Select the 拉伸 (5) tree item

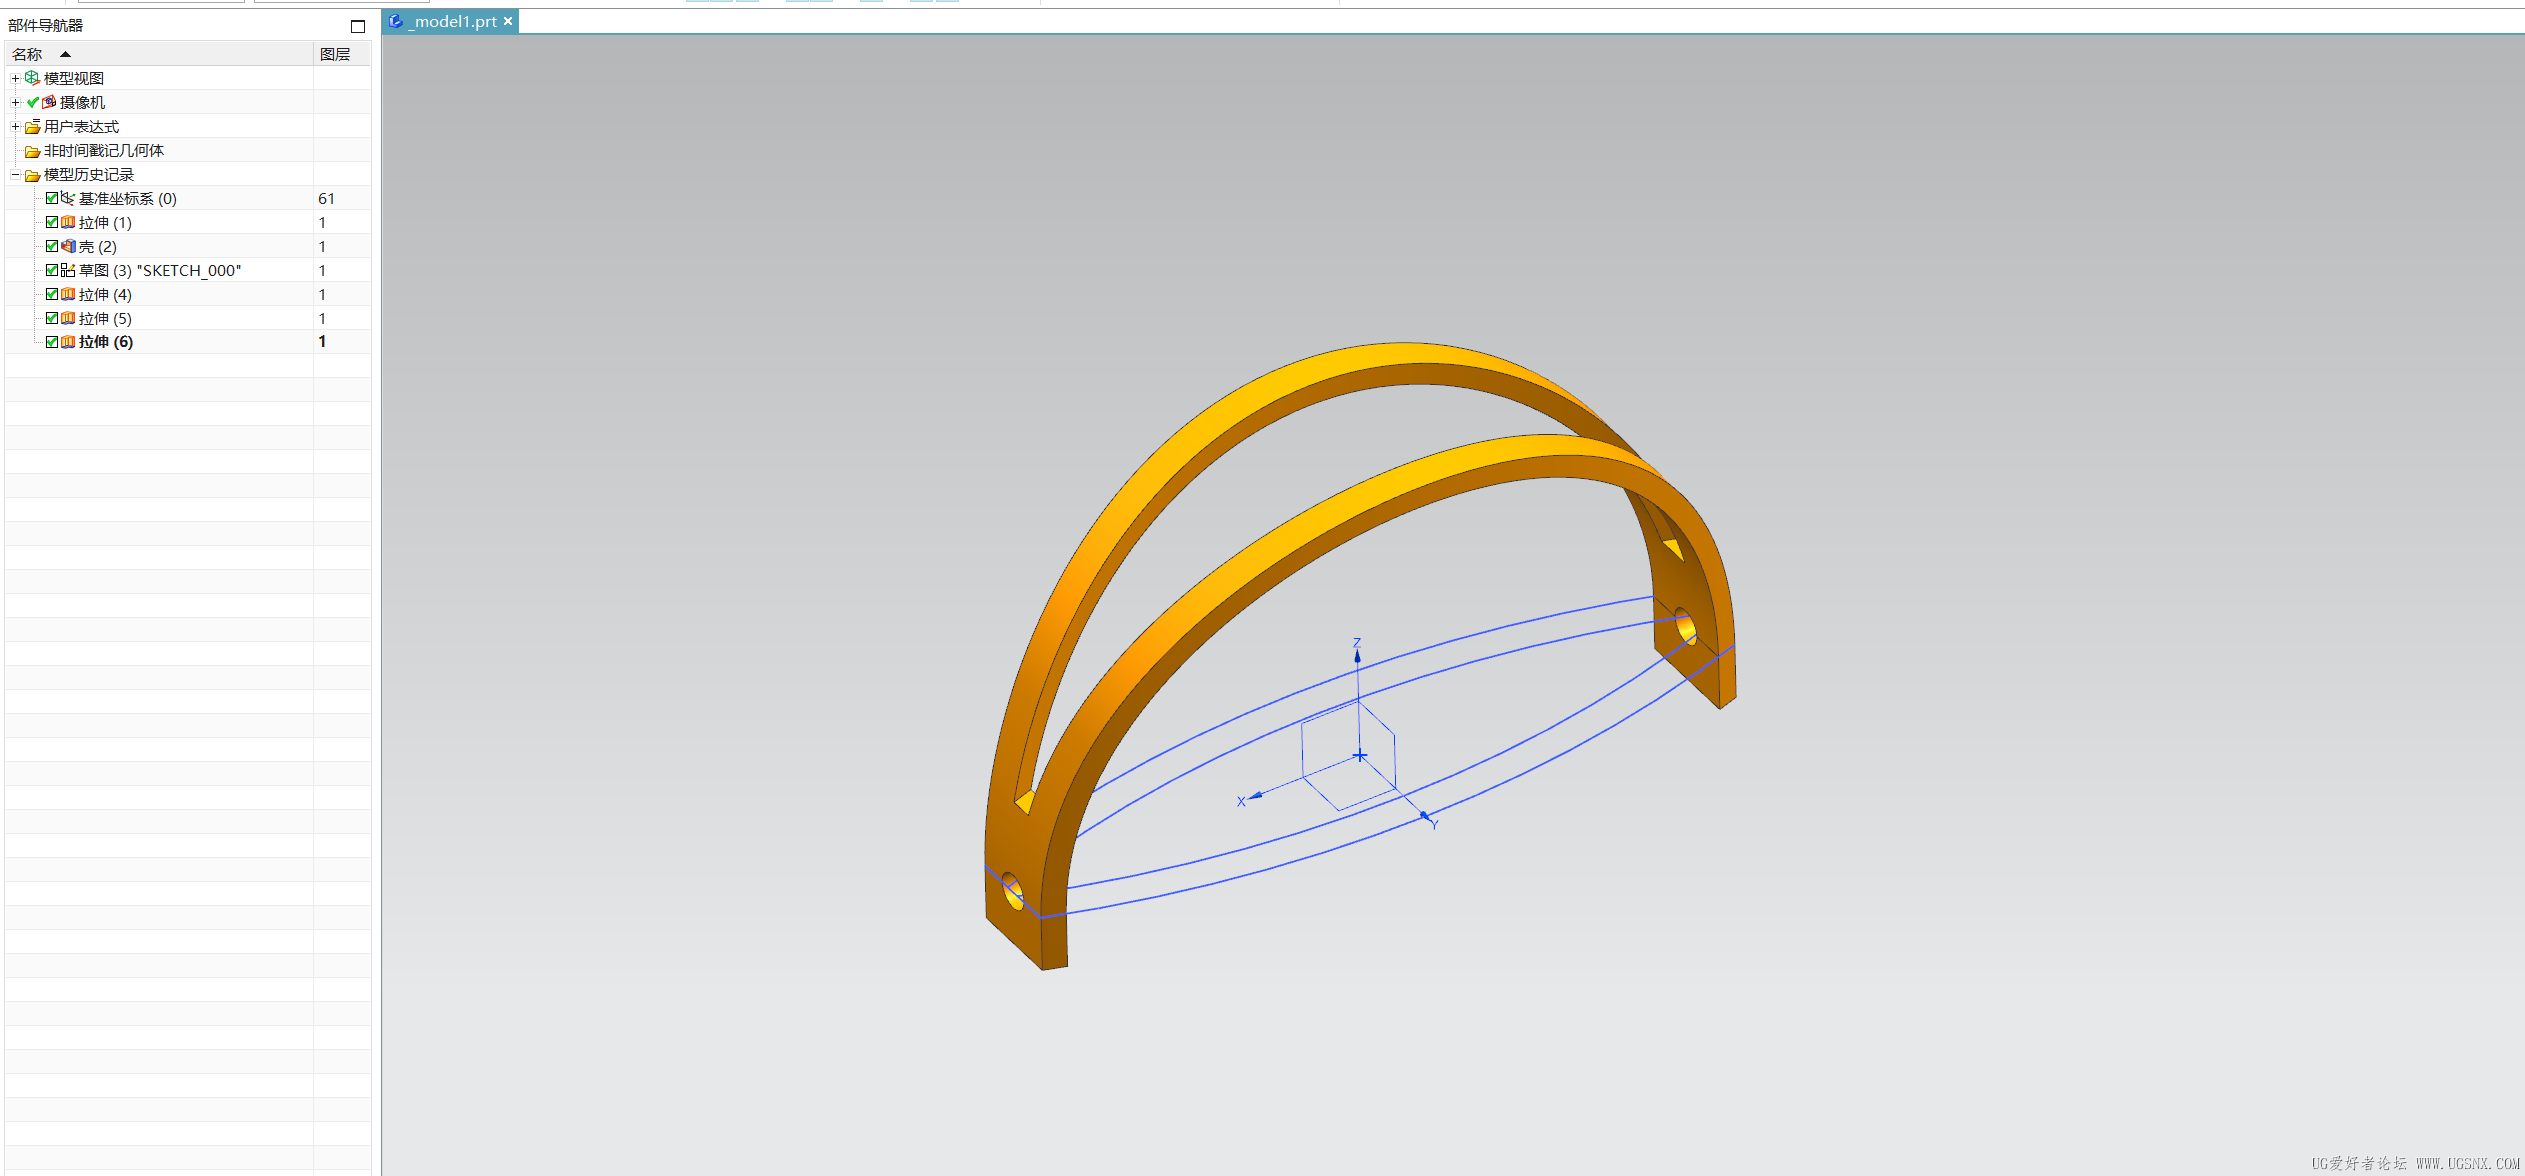click(x=105, y=318)
